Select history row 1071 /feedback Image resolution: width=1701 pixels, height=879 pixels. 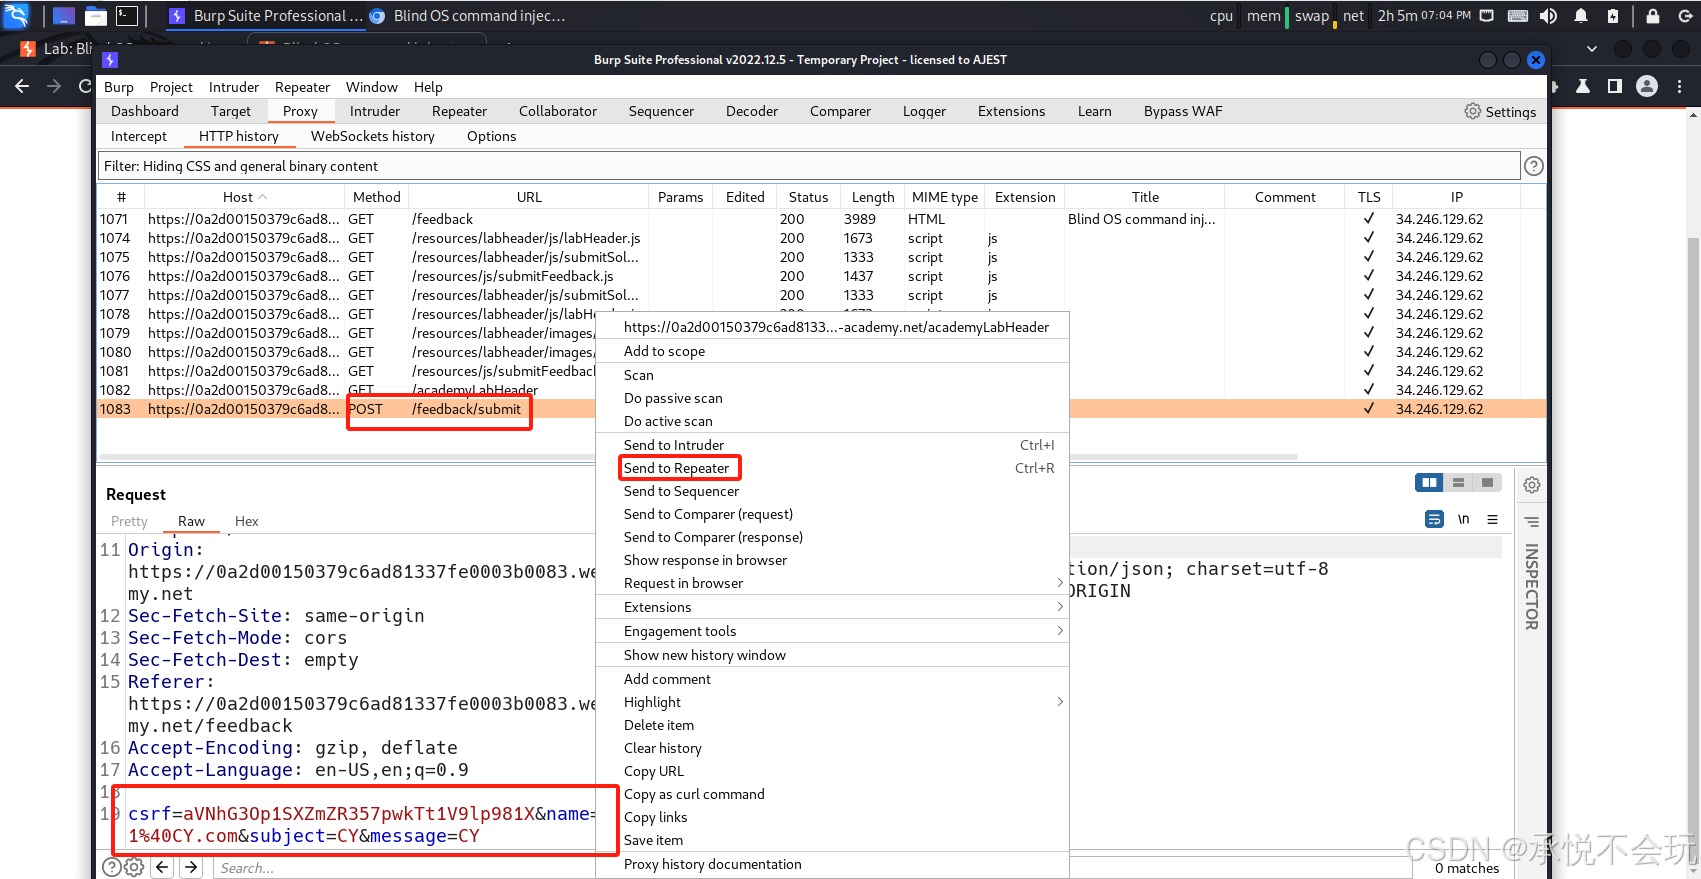[x=821, y=219]
